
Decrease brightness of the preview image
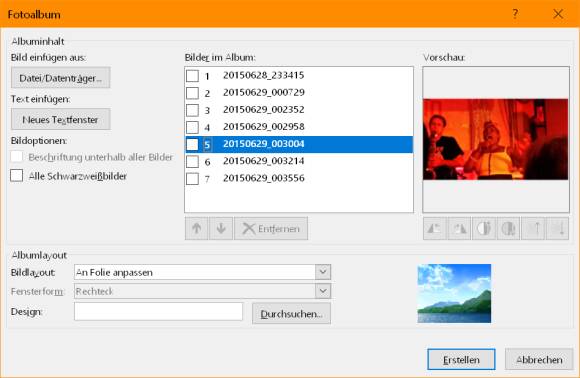pyautogui.click(x=557, y=229)
